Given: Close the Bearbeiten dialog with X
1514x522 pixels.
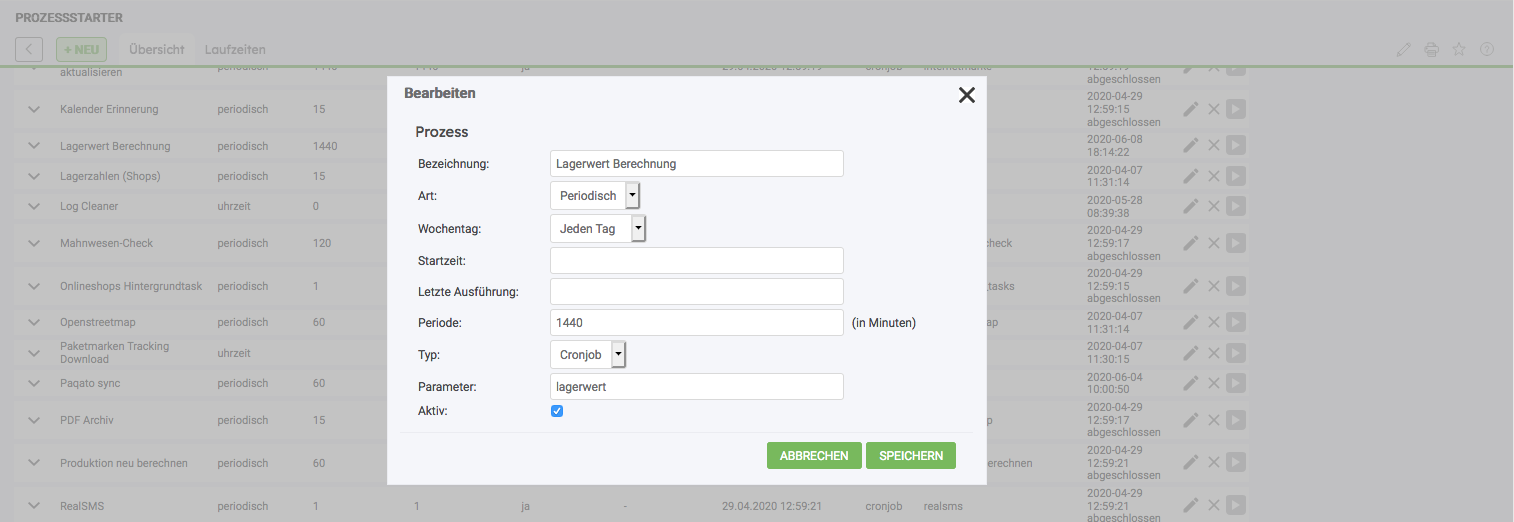Looking at the screenshot, I should [966, 95].
